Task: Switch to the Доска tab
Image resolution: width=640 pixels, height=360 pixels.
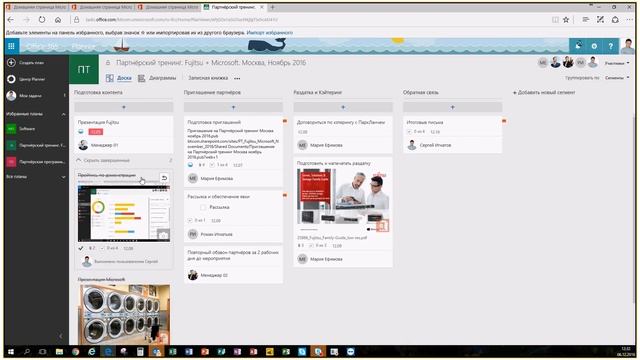Action: click(x=119, y=78)
